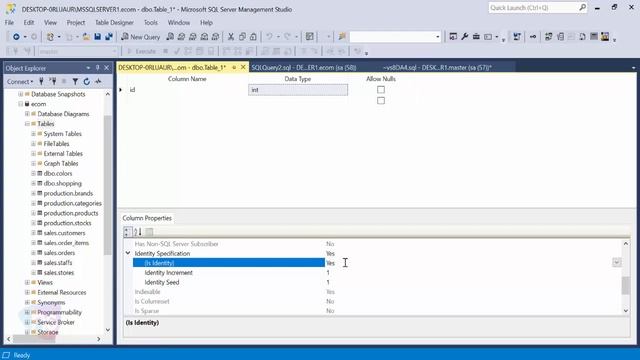Open the (Is Identity) value dropdown arrow
The image size is (640, 360).
pos(616,262)
